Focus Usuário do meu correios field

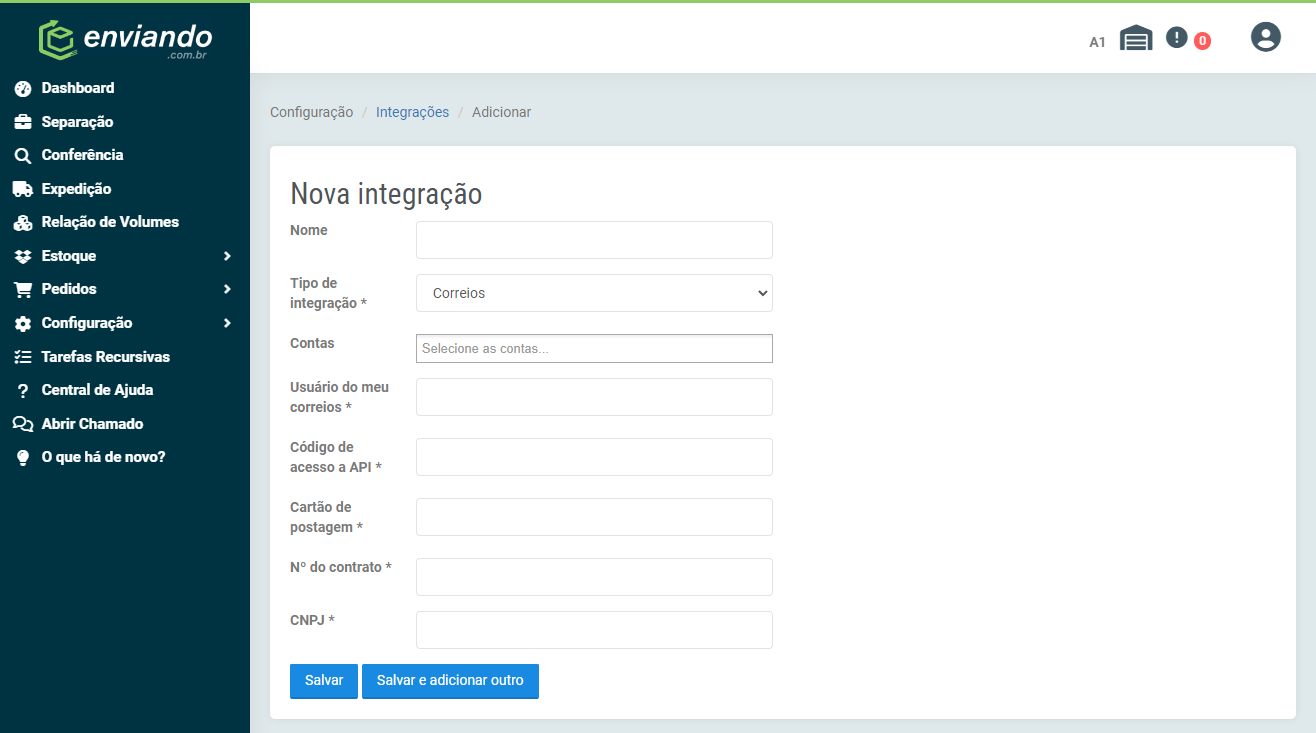click(594, 397)
